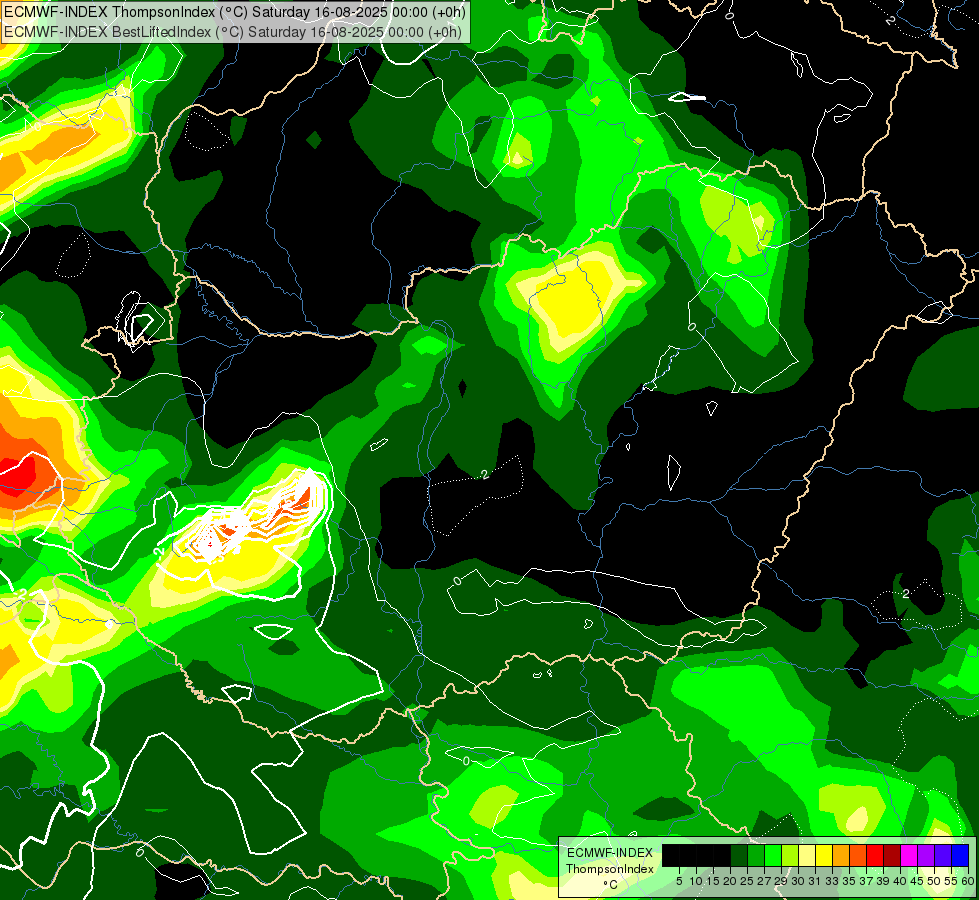Select the medium green 25–27 legend swatch
The width and height of the screenshot is (979, 900).
pyautogui.click(x=756, y=855)
